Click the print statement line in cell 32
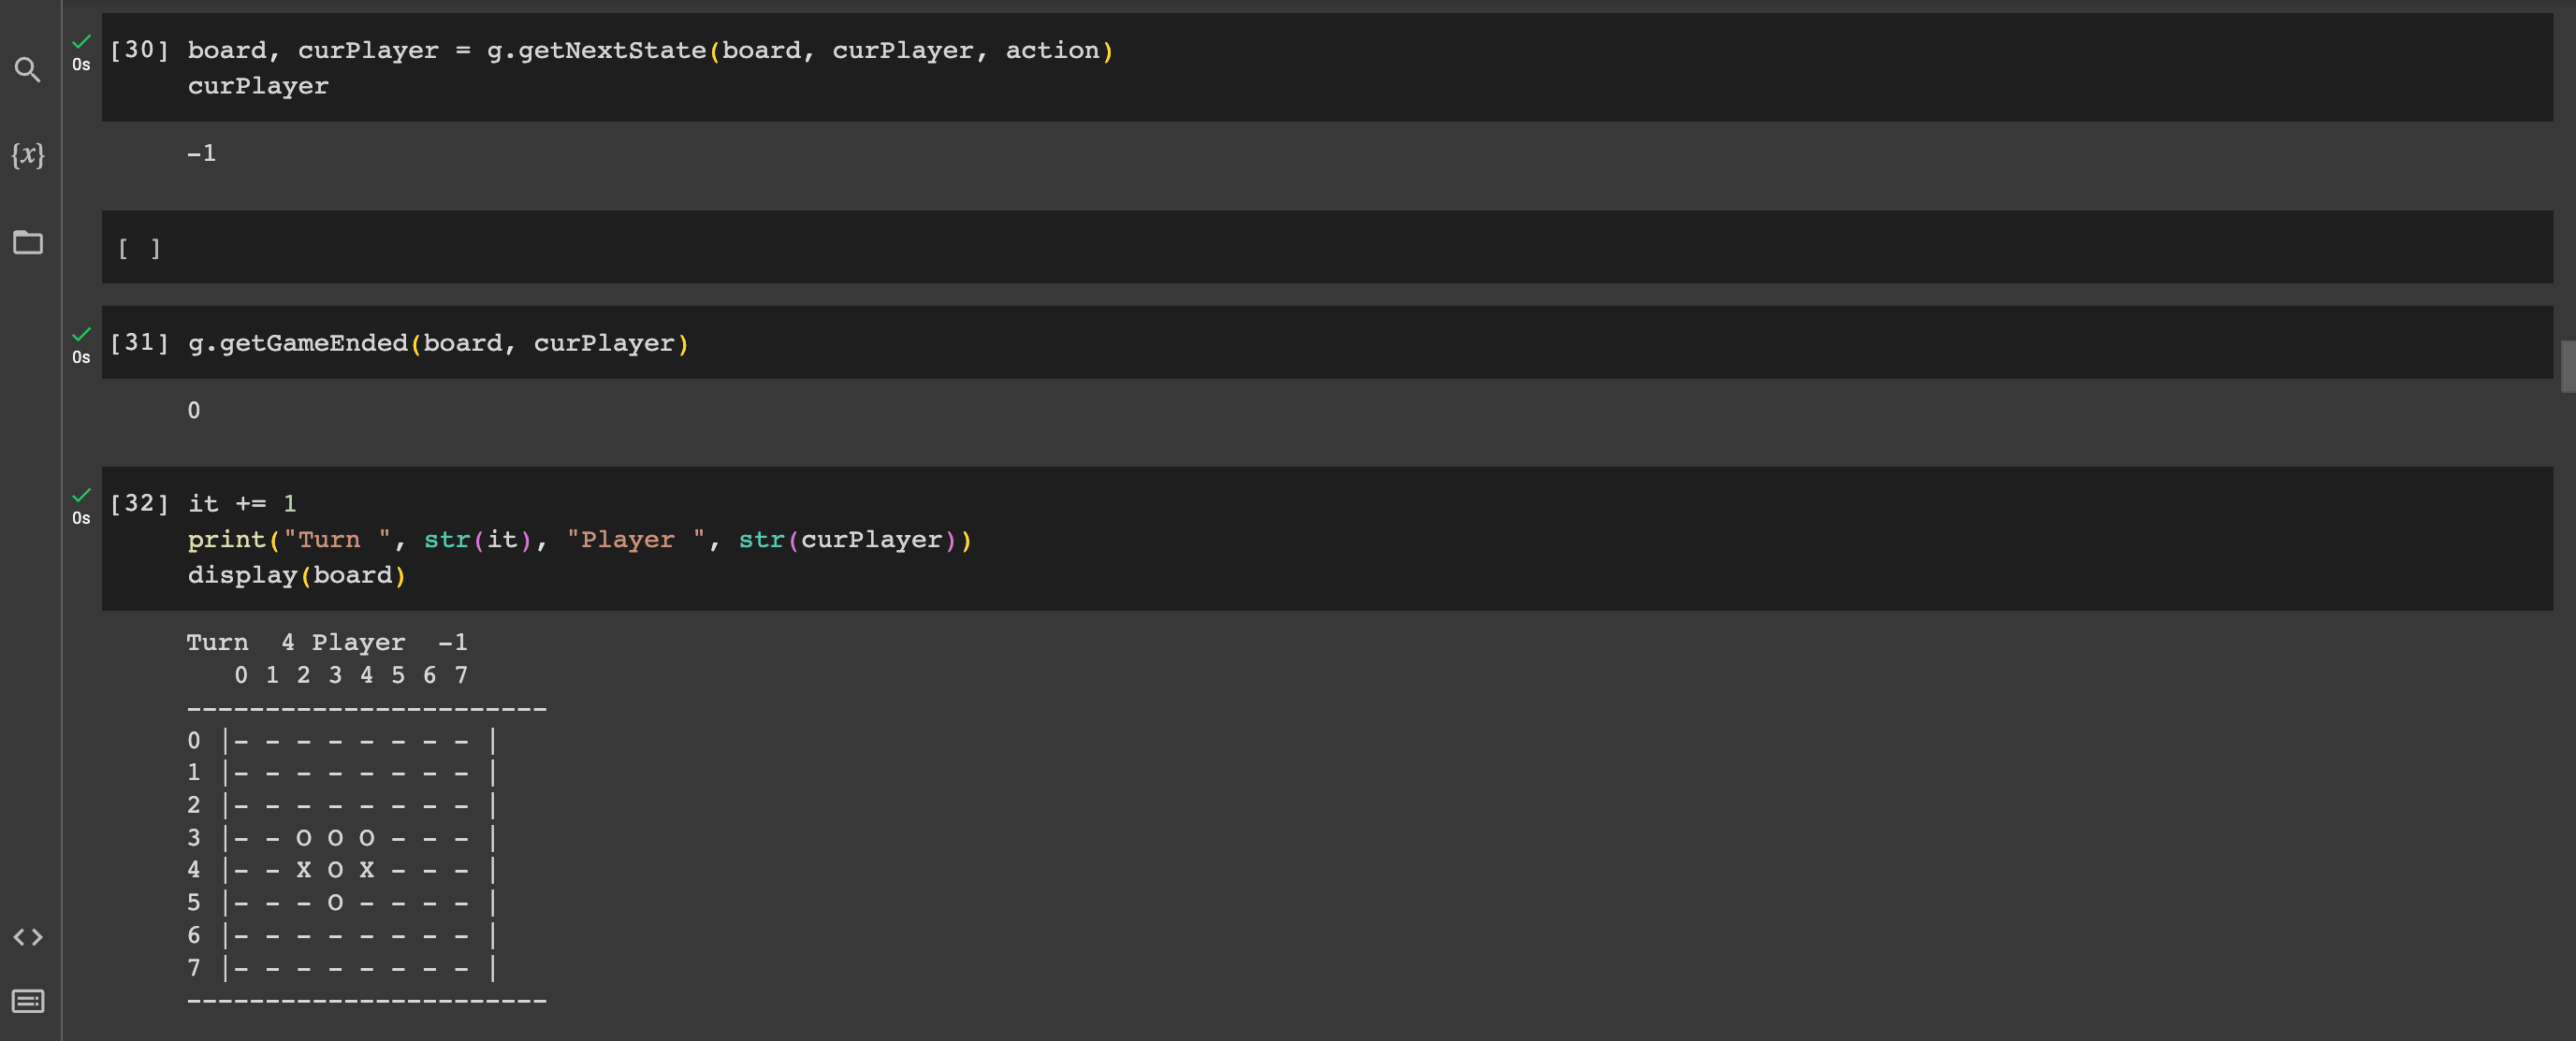 pos(580,539)
